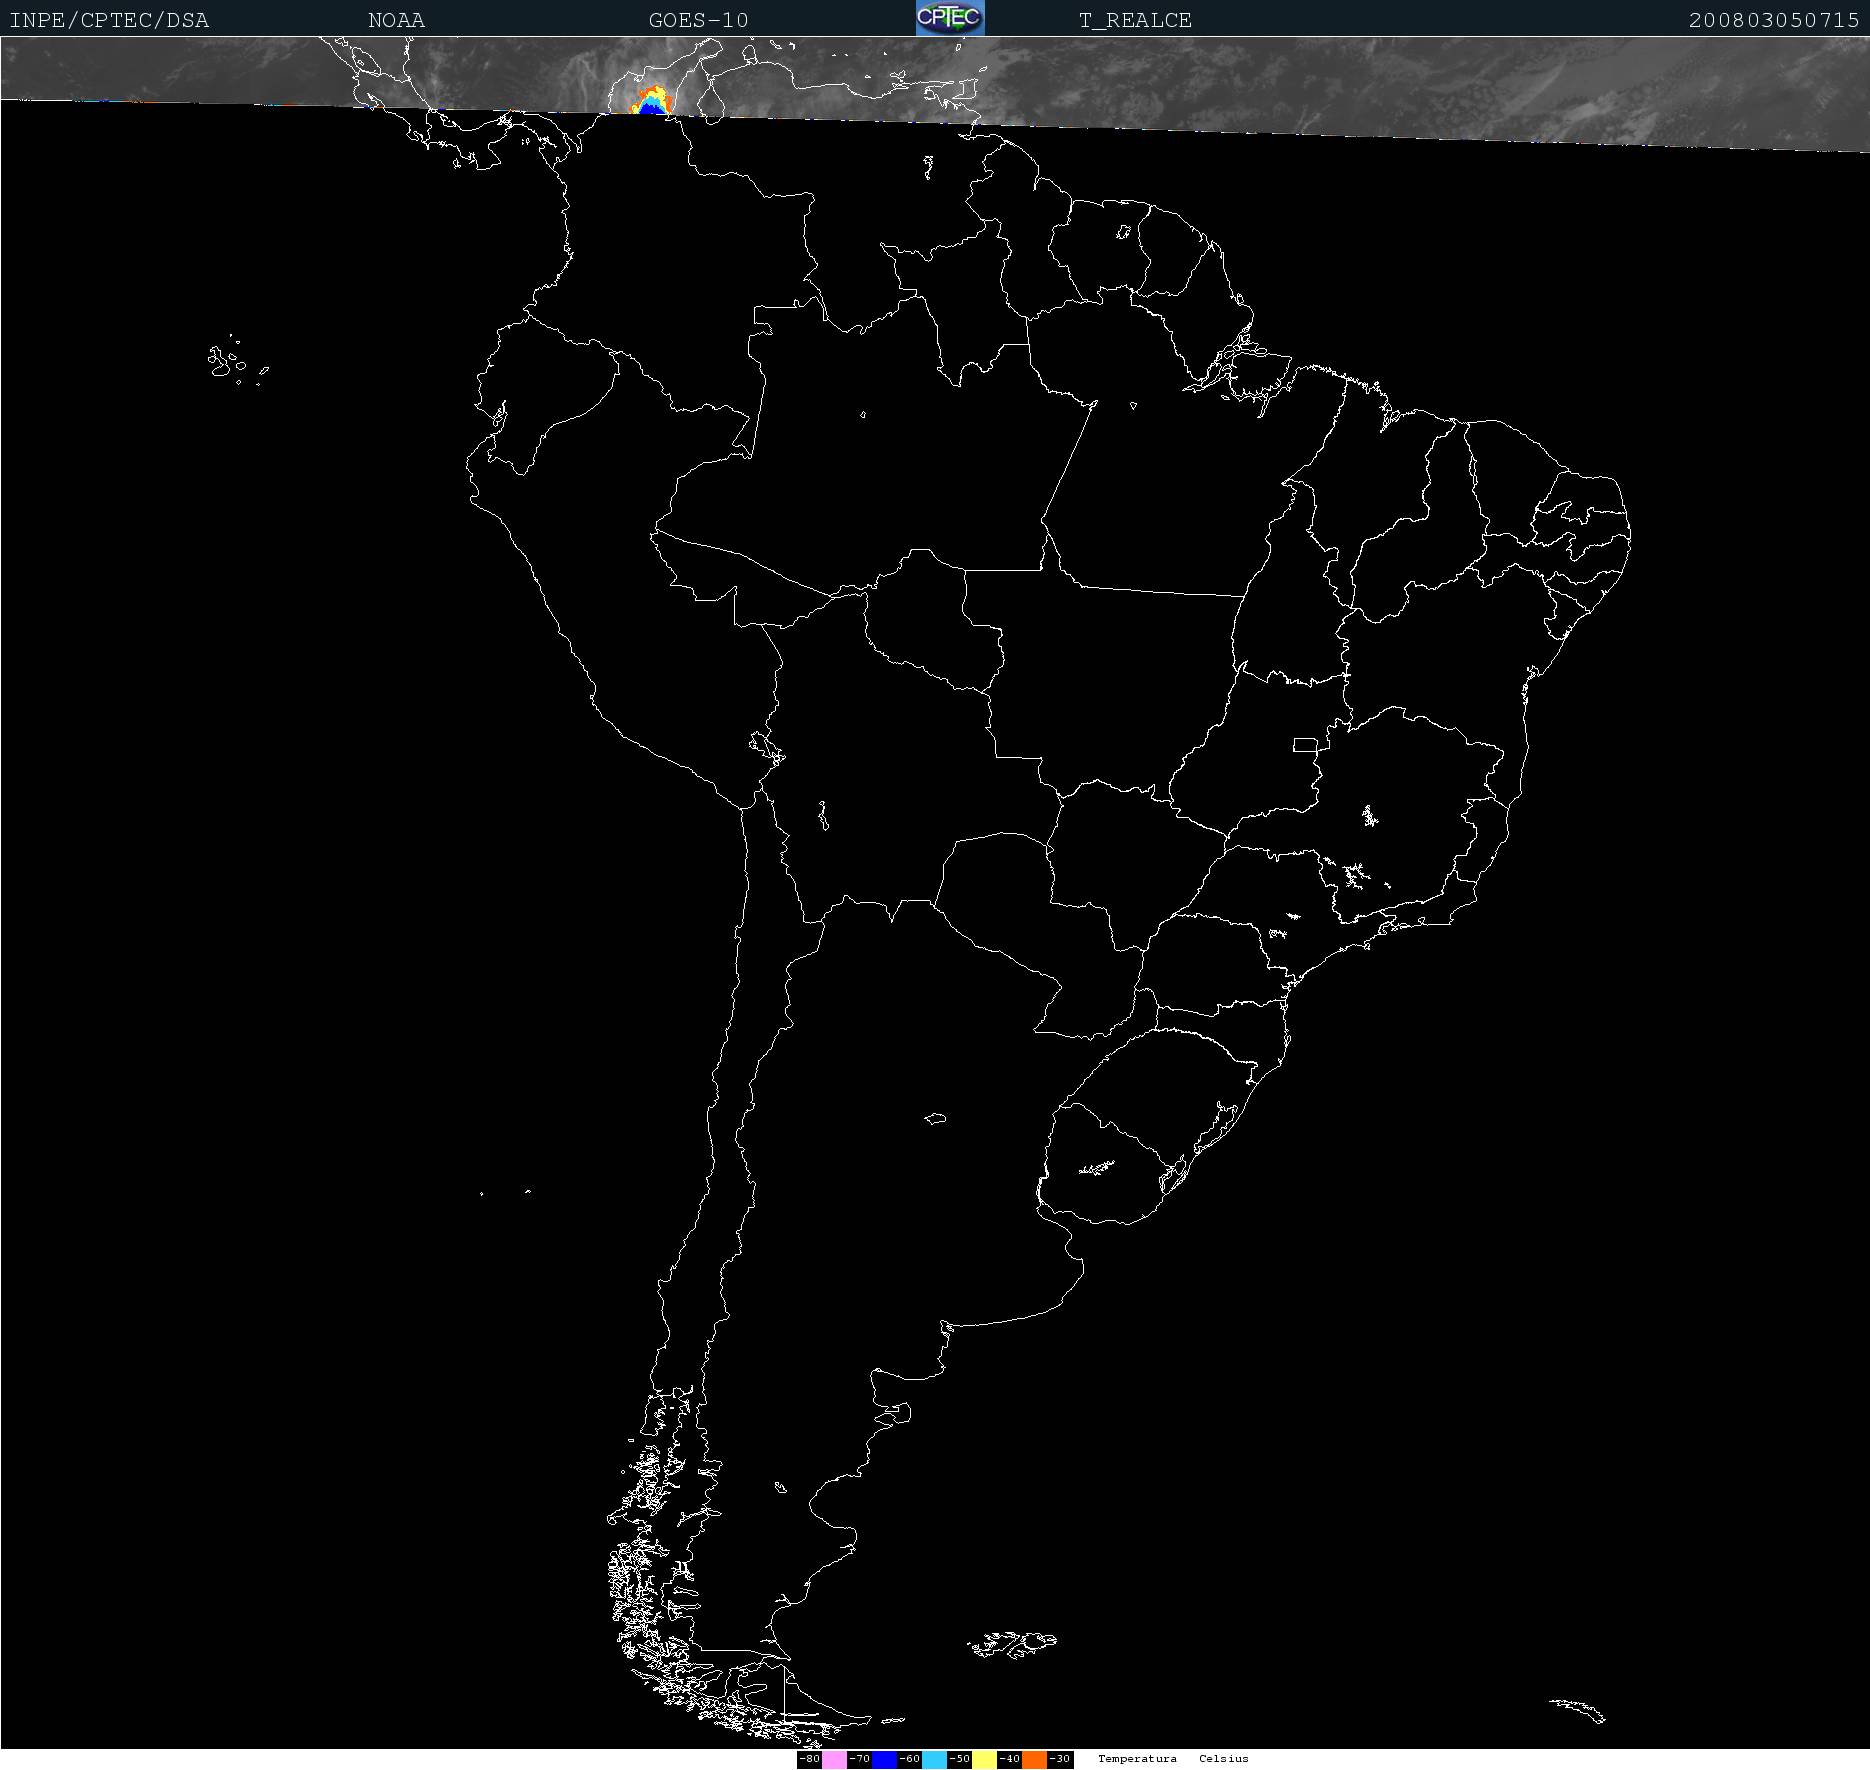
Task: Click the T_REALCE header text
Action: point(1135,20)
